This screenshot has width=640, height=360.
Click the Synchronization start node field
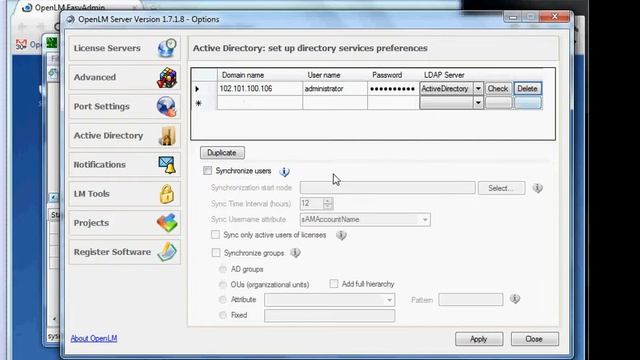(x=387, y=188)
